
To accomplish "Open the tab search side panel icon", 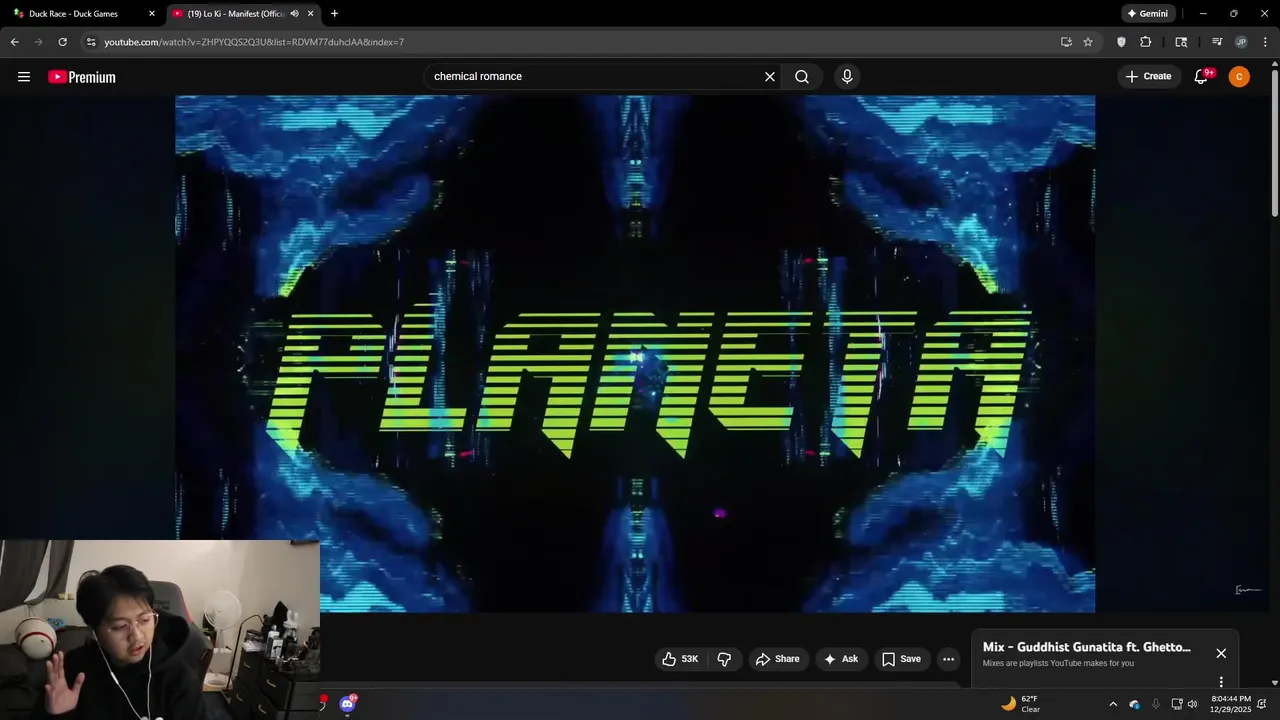I will coord(1181,42).
